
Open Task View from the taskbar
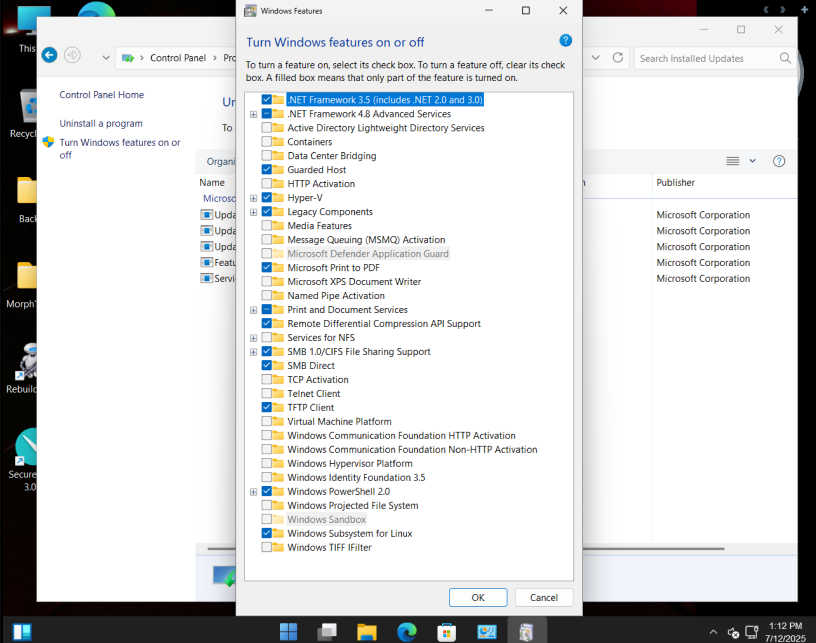click(x=328, y=632)
